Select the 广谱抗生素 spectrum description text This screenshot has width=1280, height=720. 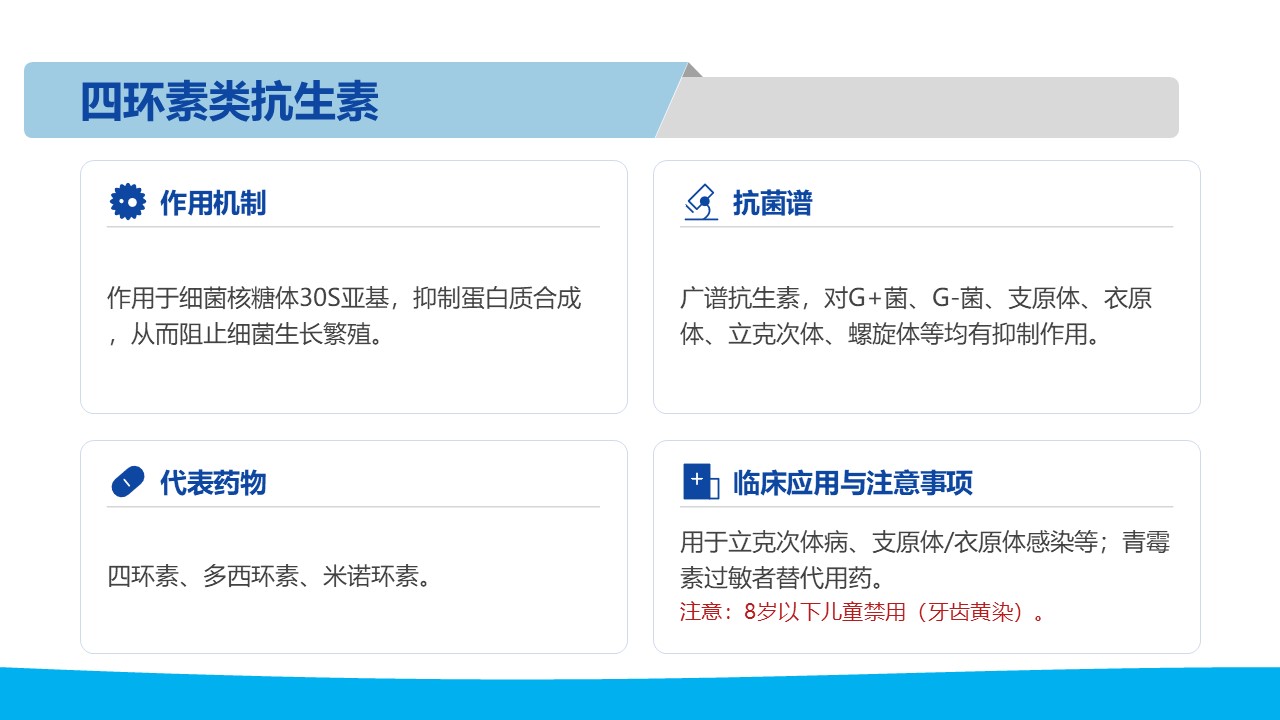916,315
